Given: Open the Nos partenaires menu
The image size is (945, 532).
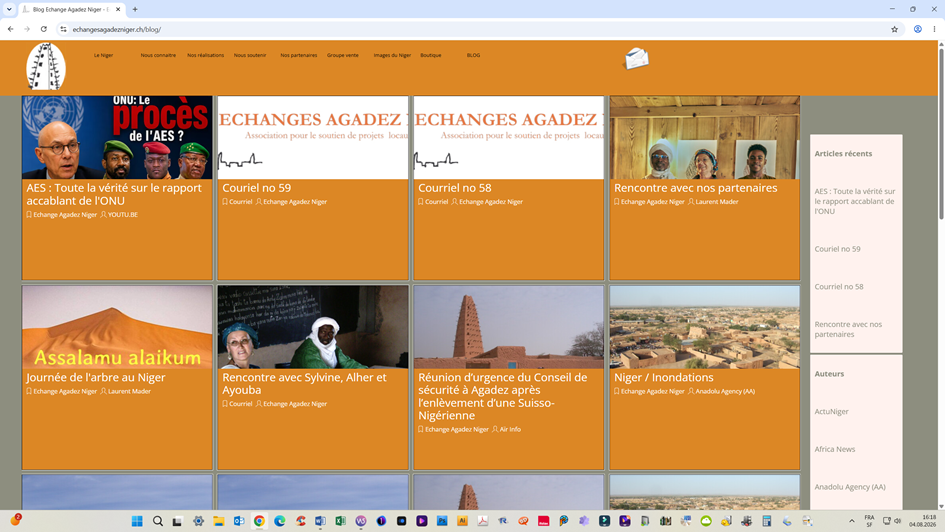Looking at the screenshot, I should tap(298, 55).
